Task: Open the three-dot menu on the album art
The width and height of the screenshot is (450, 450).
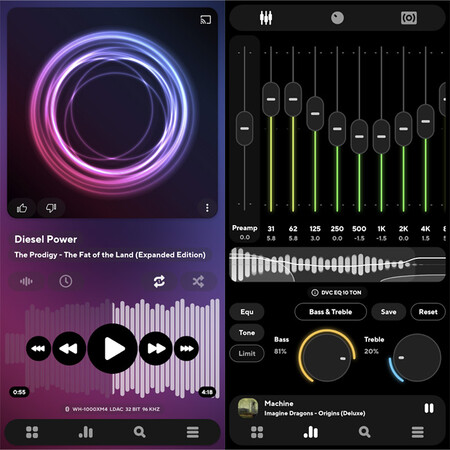Action: pyautogui.click(x=207, y=208)
